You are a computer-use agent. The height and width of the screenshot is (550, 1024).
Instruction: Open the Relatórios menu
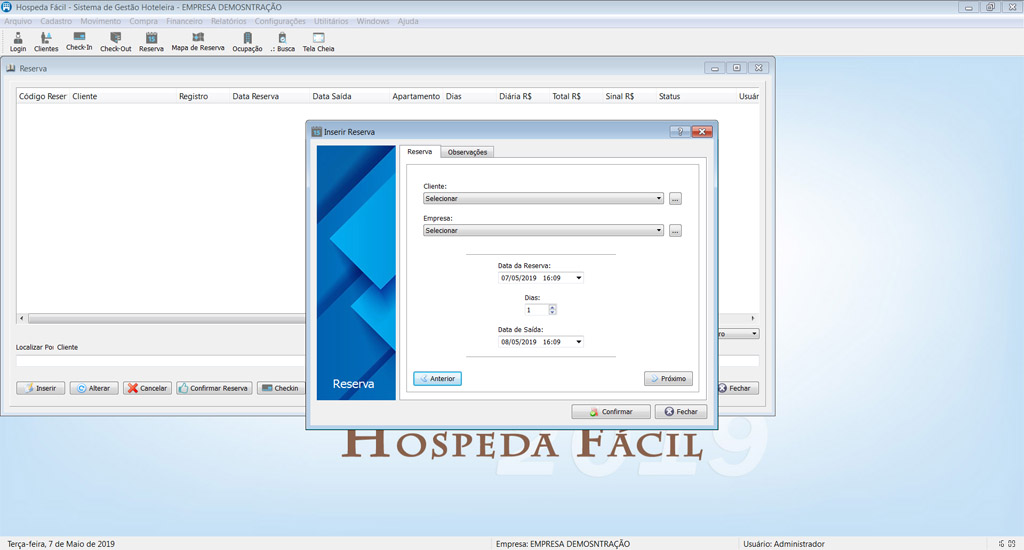[x=229, y=21]
